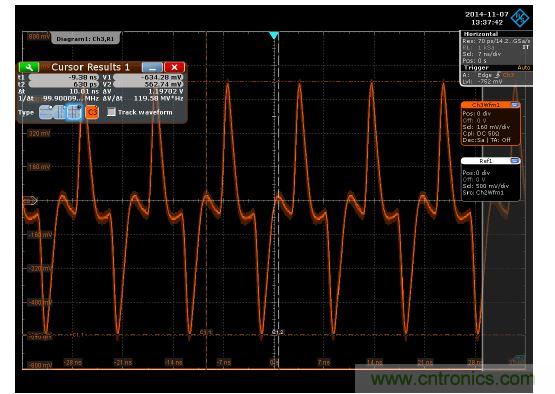
Task: Click the cyan trigger position marker
Action: pyautogui.click(x=274, y=35)
